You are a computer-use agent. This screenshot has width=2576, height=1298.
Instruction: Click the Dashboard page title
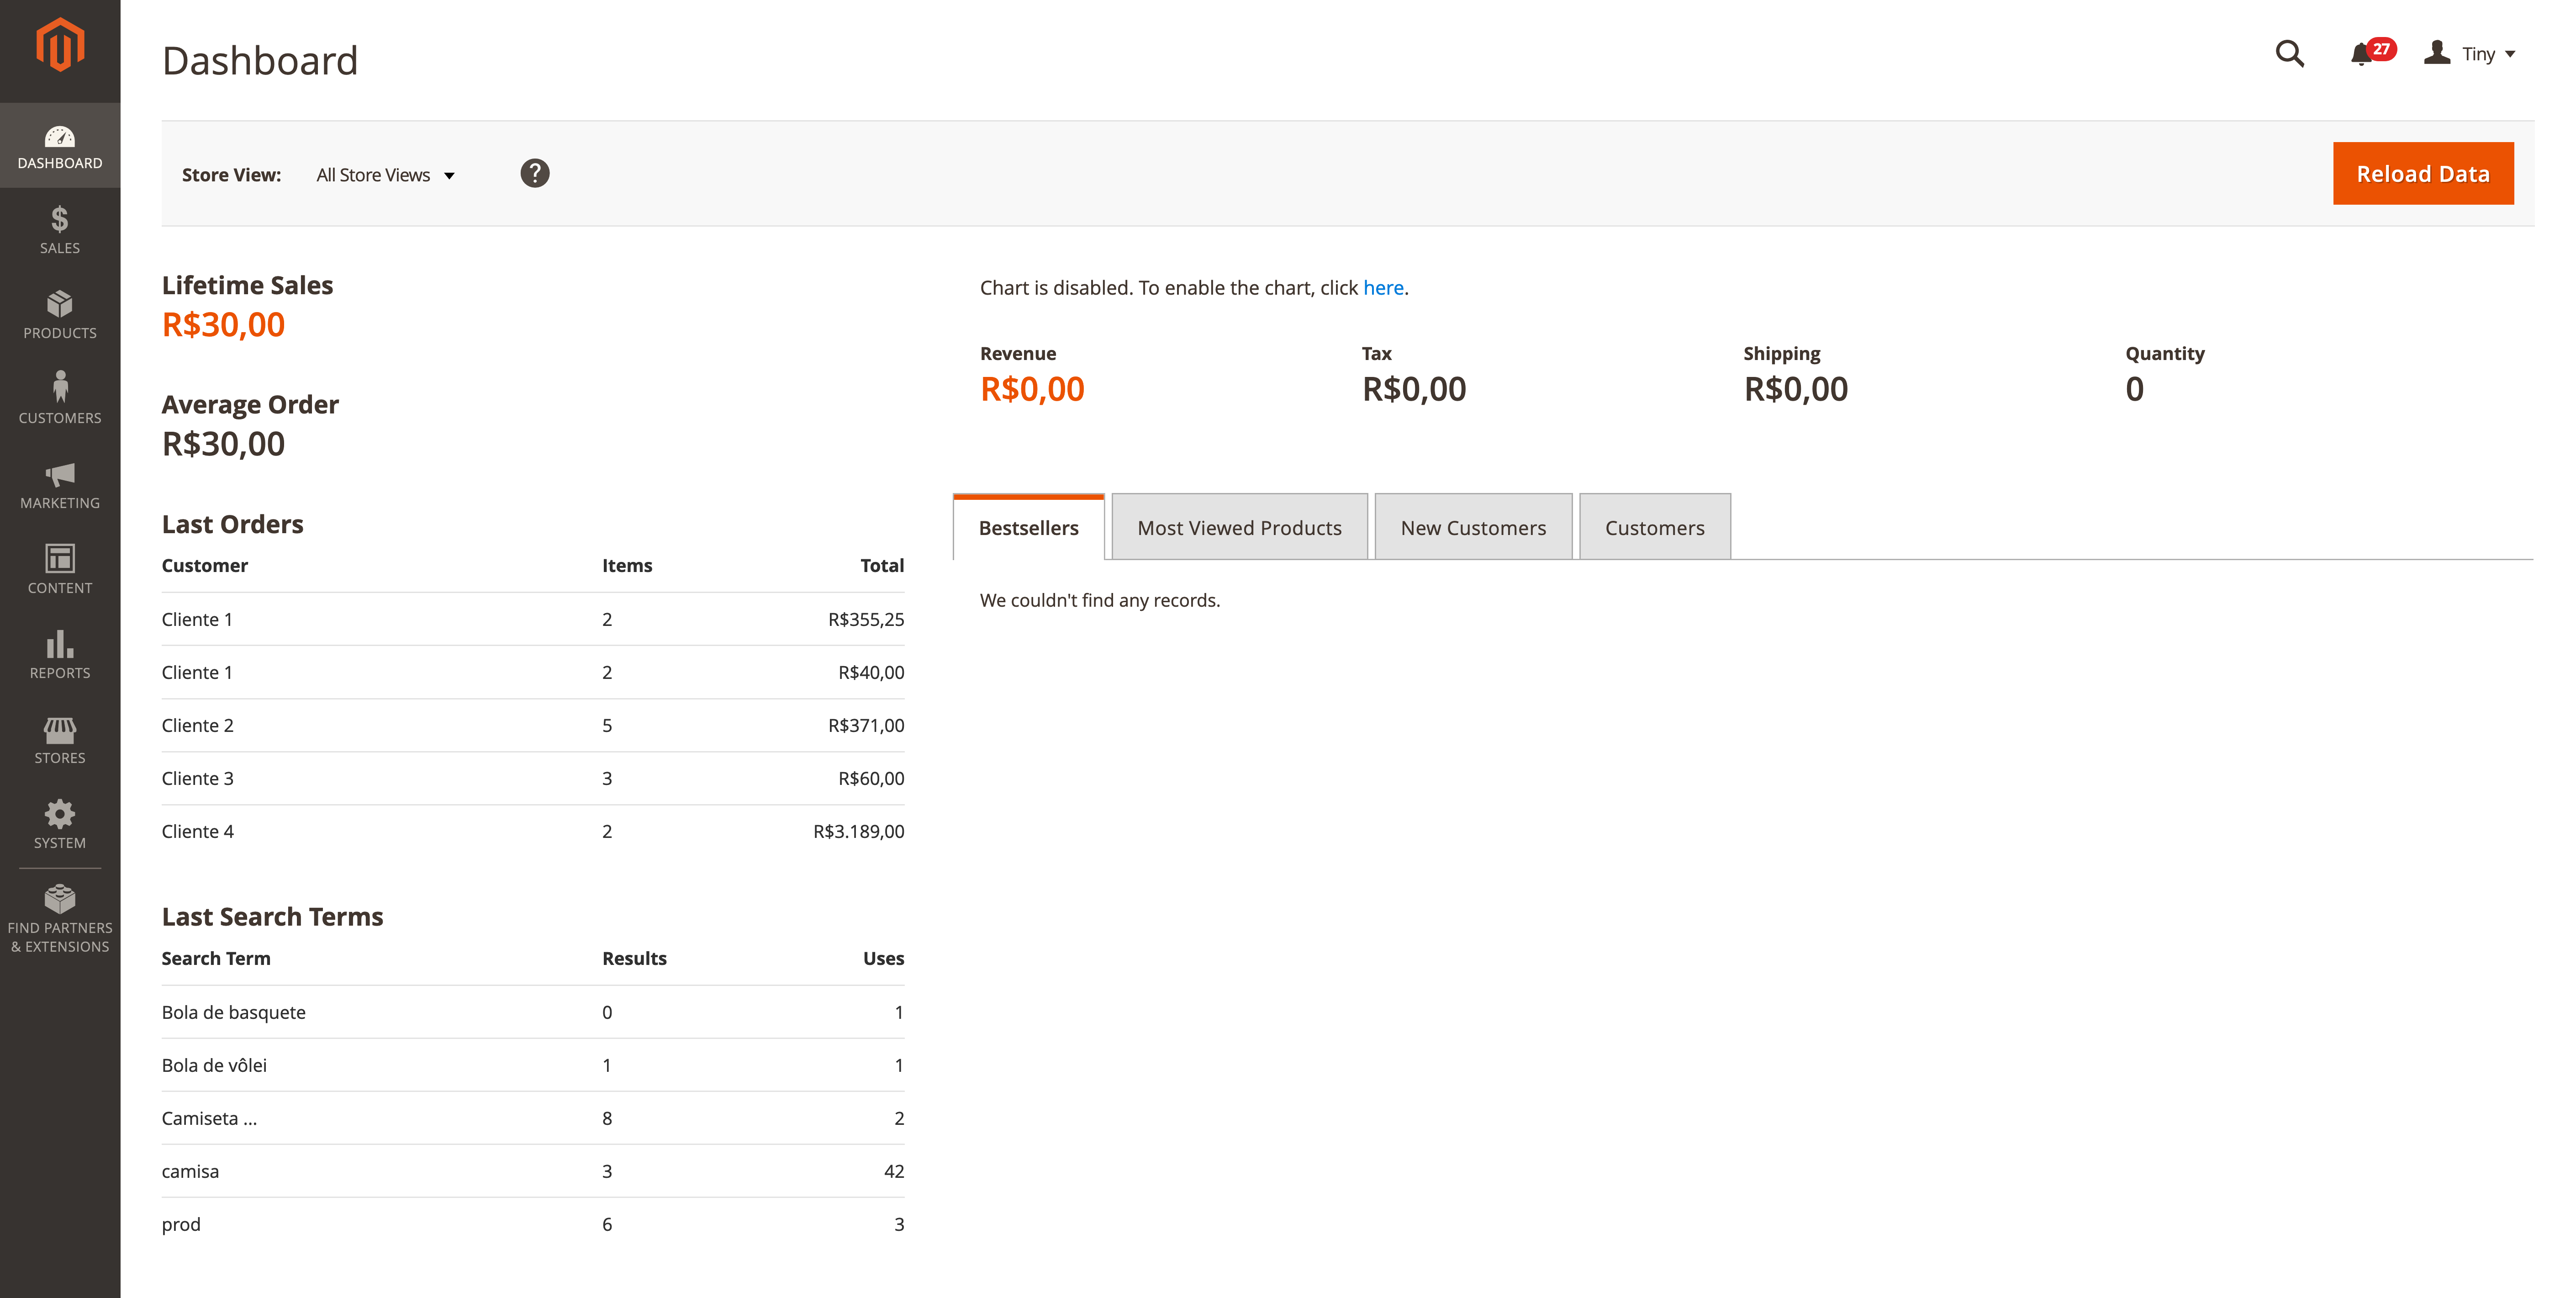[x=260, y=61]
